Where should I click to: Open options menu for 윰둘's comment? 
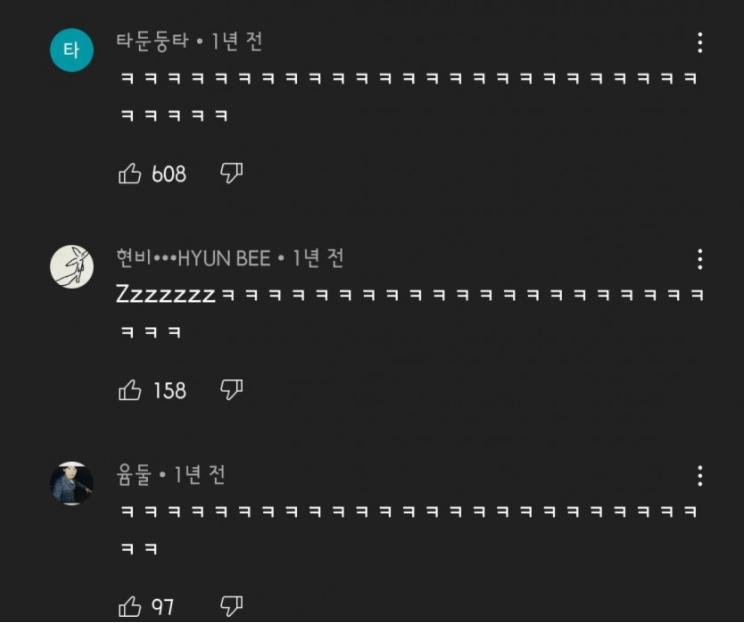click(x=700, y=476)
